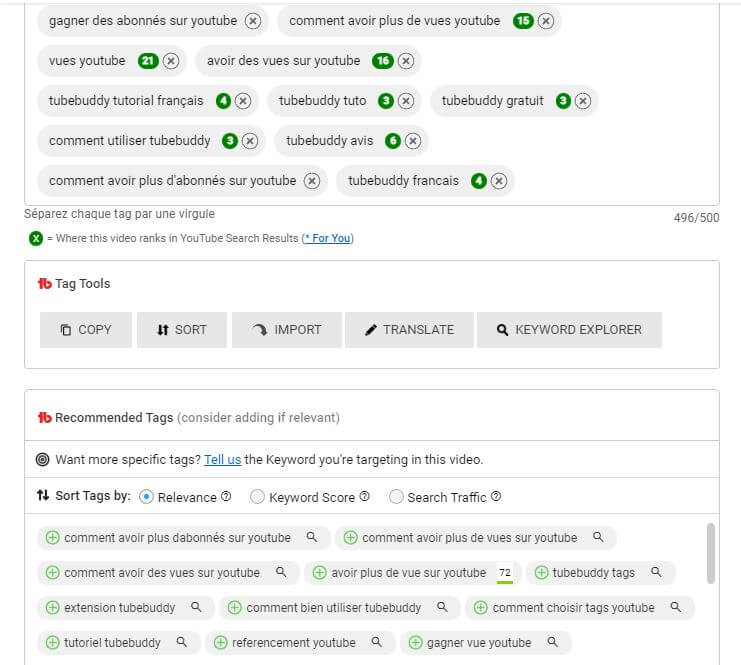Click rank badge 4 on 'tubebuddy francais'
Image resolution: width=741 pixels, height=665 pixels.
479,181
